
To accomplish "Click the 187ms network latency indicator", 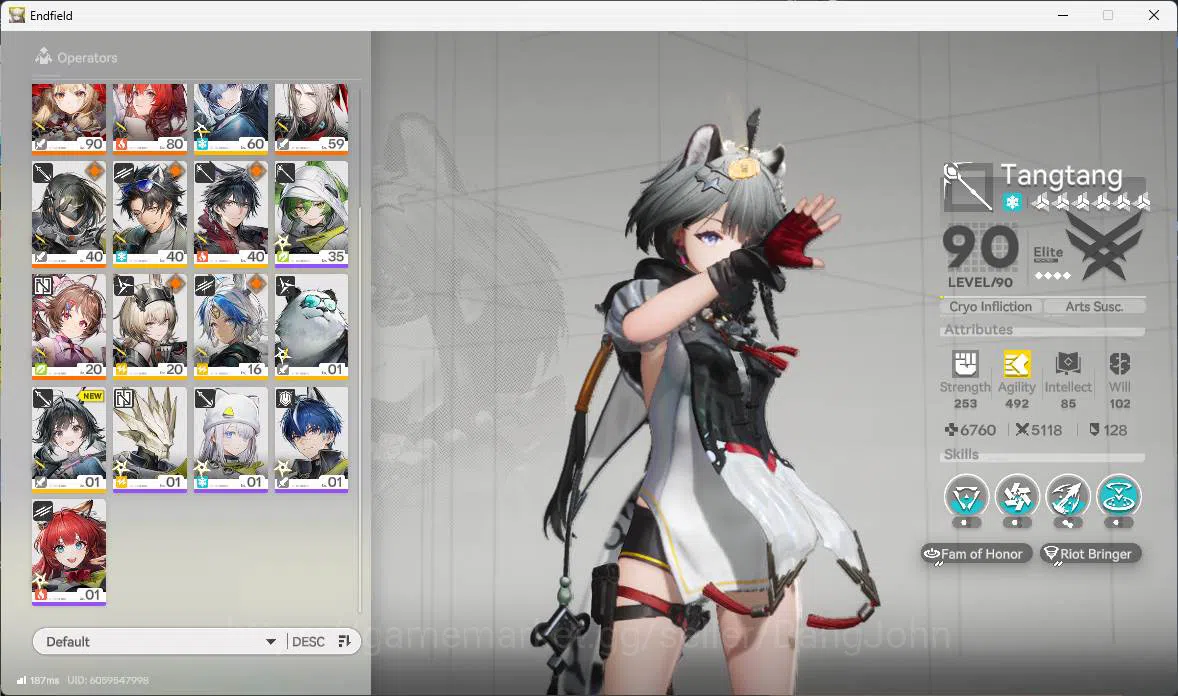I will coord(38,680).
